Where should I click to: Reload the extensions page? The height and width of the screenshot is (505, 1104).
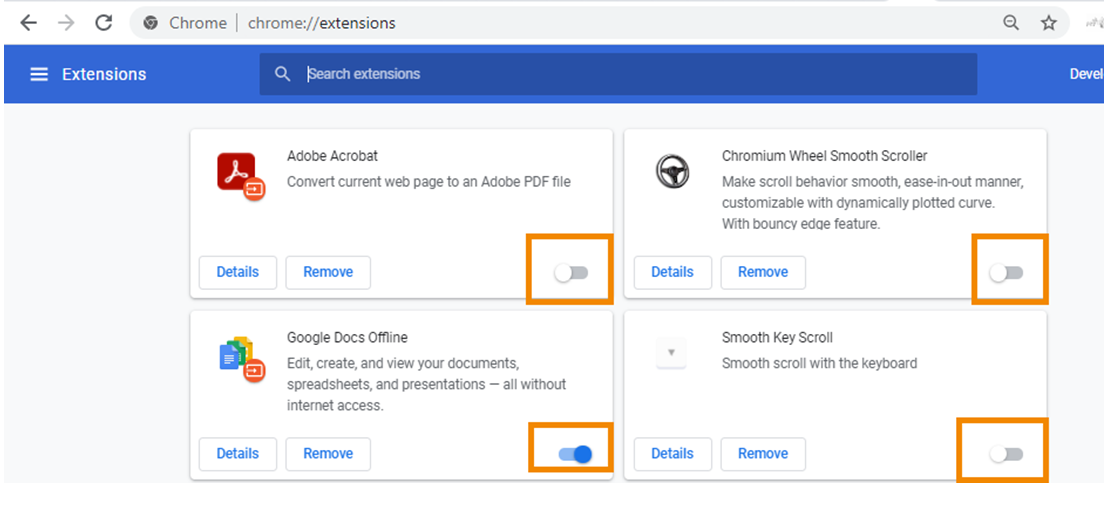pyautogui.click(x=103, y=23)
